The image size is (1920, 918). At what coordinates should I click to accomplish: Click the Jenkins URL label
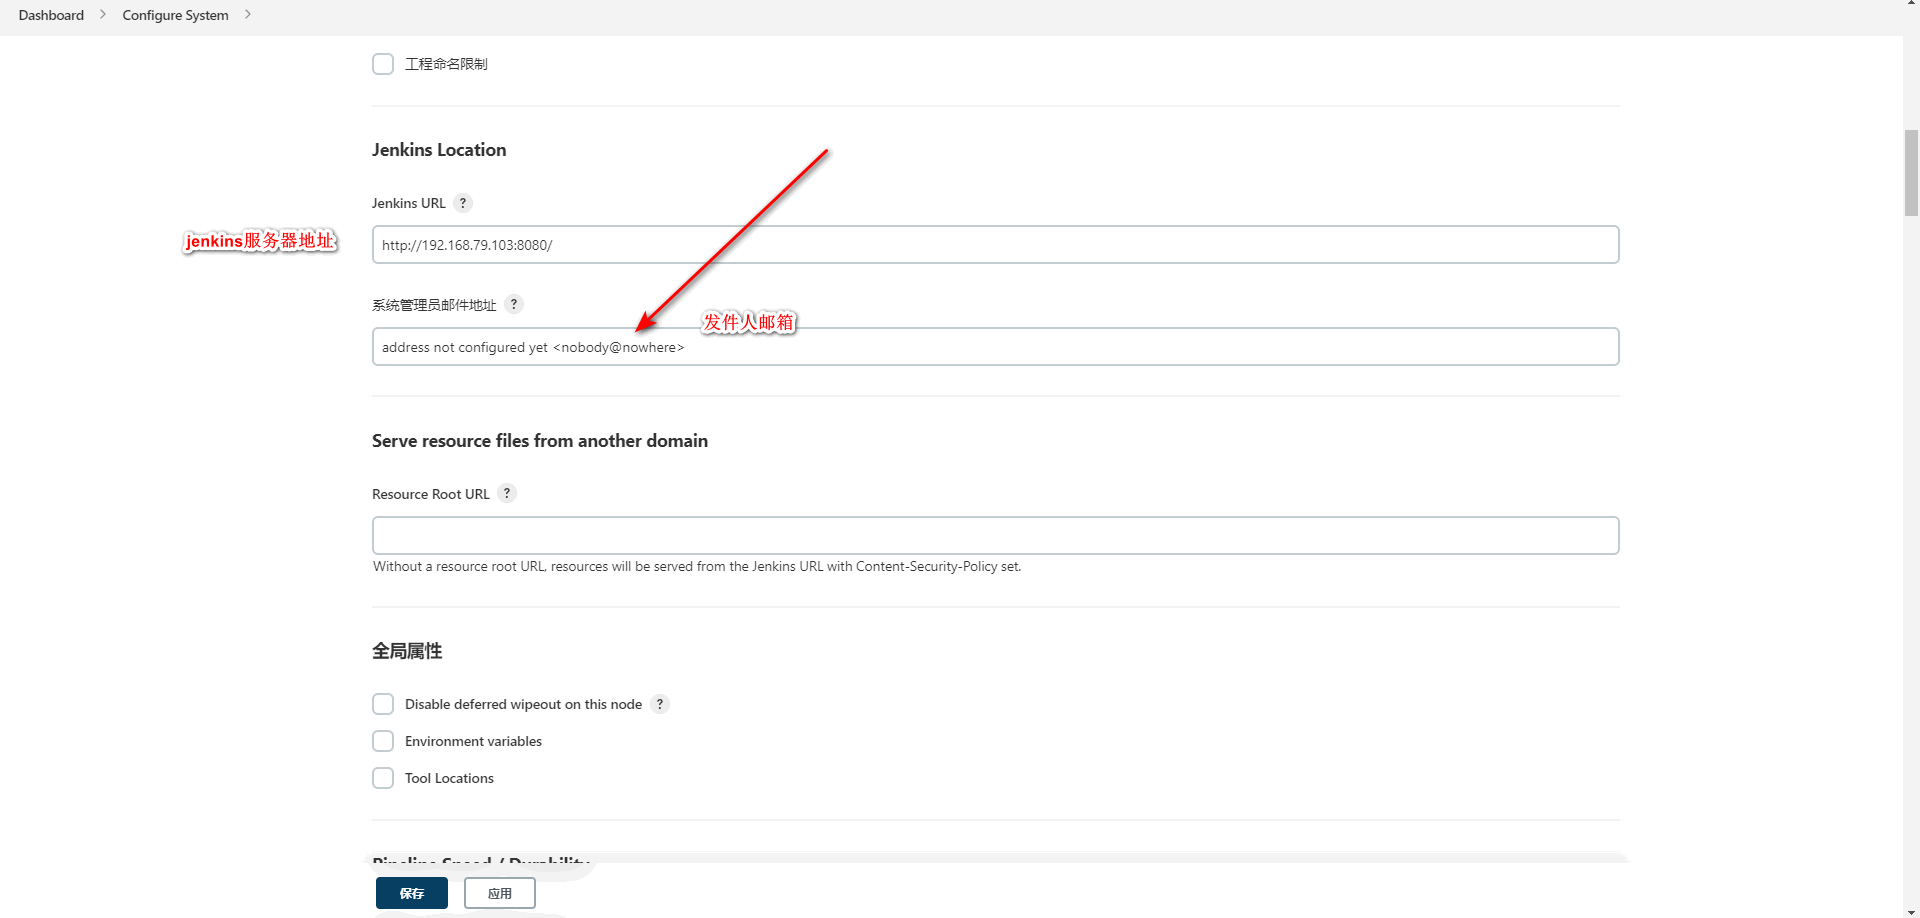[409, 203]
